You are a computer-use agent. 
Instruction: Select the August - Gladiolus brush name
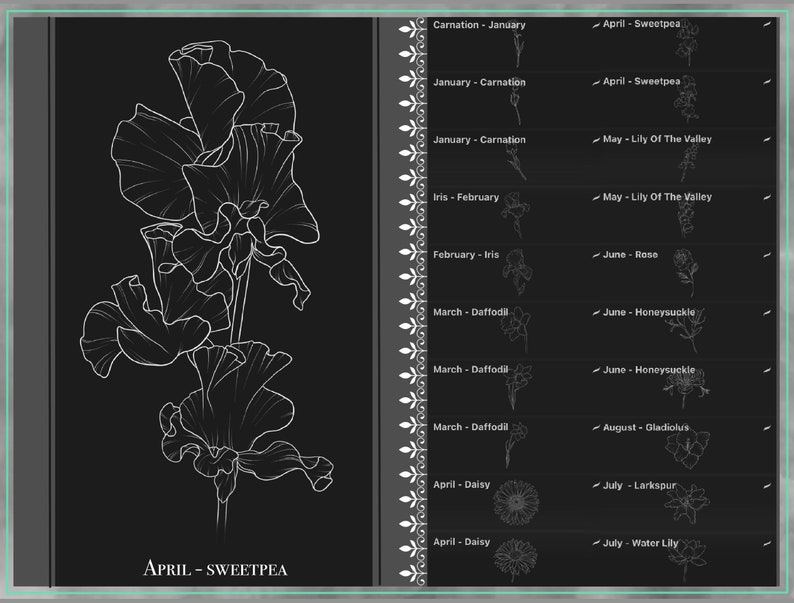tap(646, 427)
